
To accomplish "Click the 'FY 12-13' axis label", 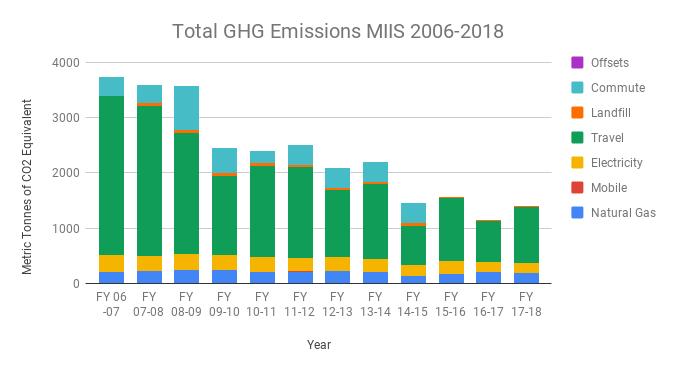I will [x=338, y=304].
